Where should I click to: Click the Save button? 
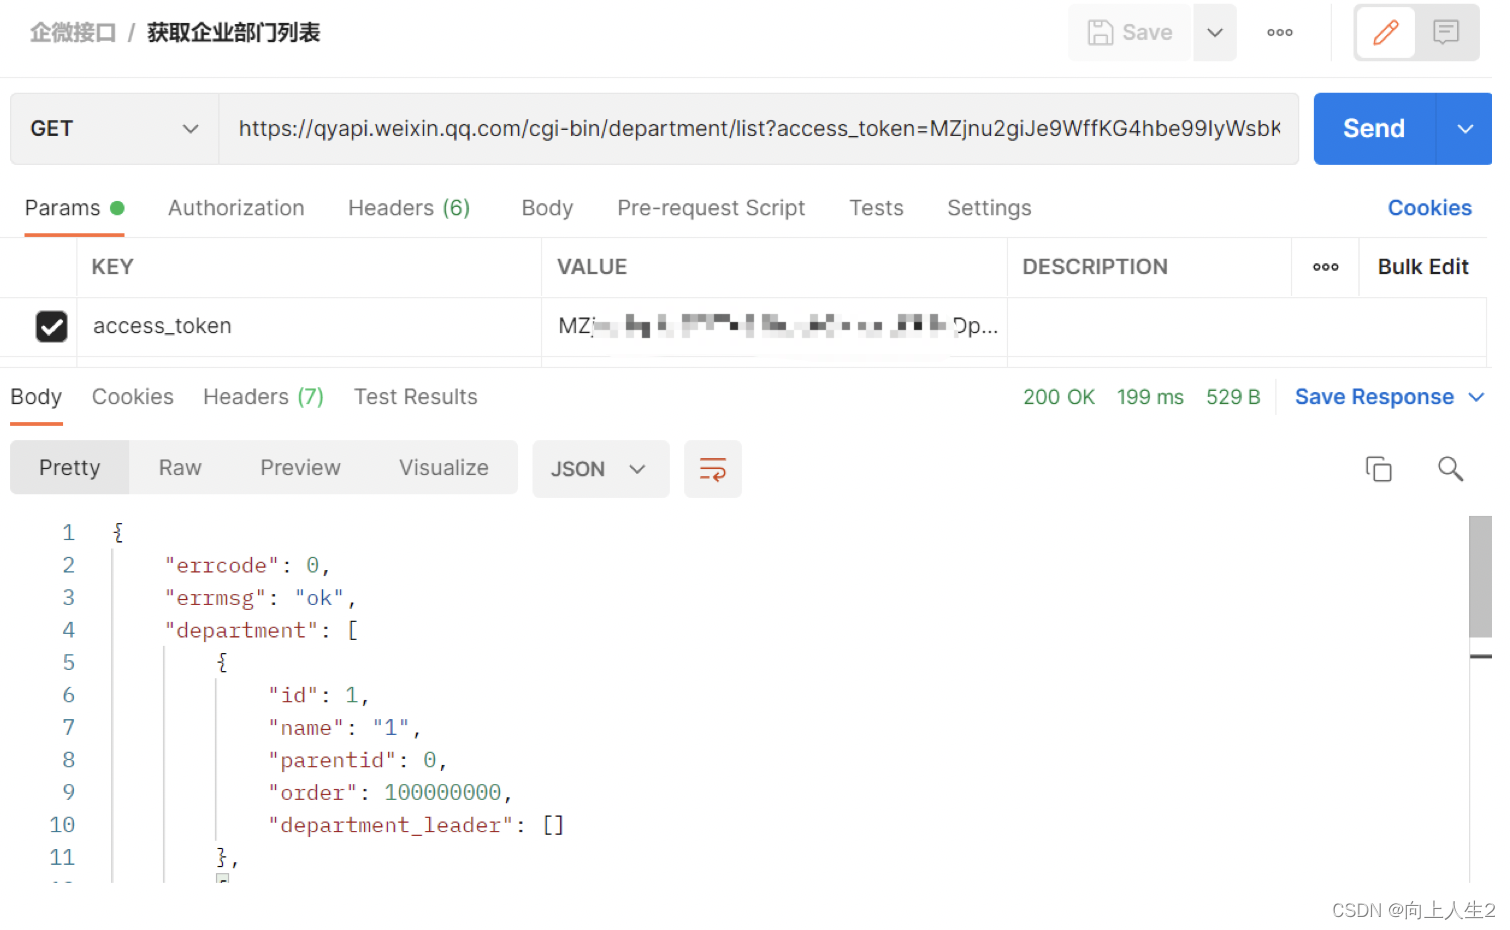(x=1130, y=33)
